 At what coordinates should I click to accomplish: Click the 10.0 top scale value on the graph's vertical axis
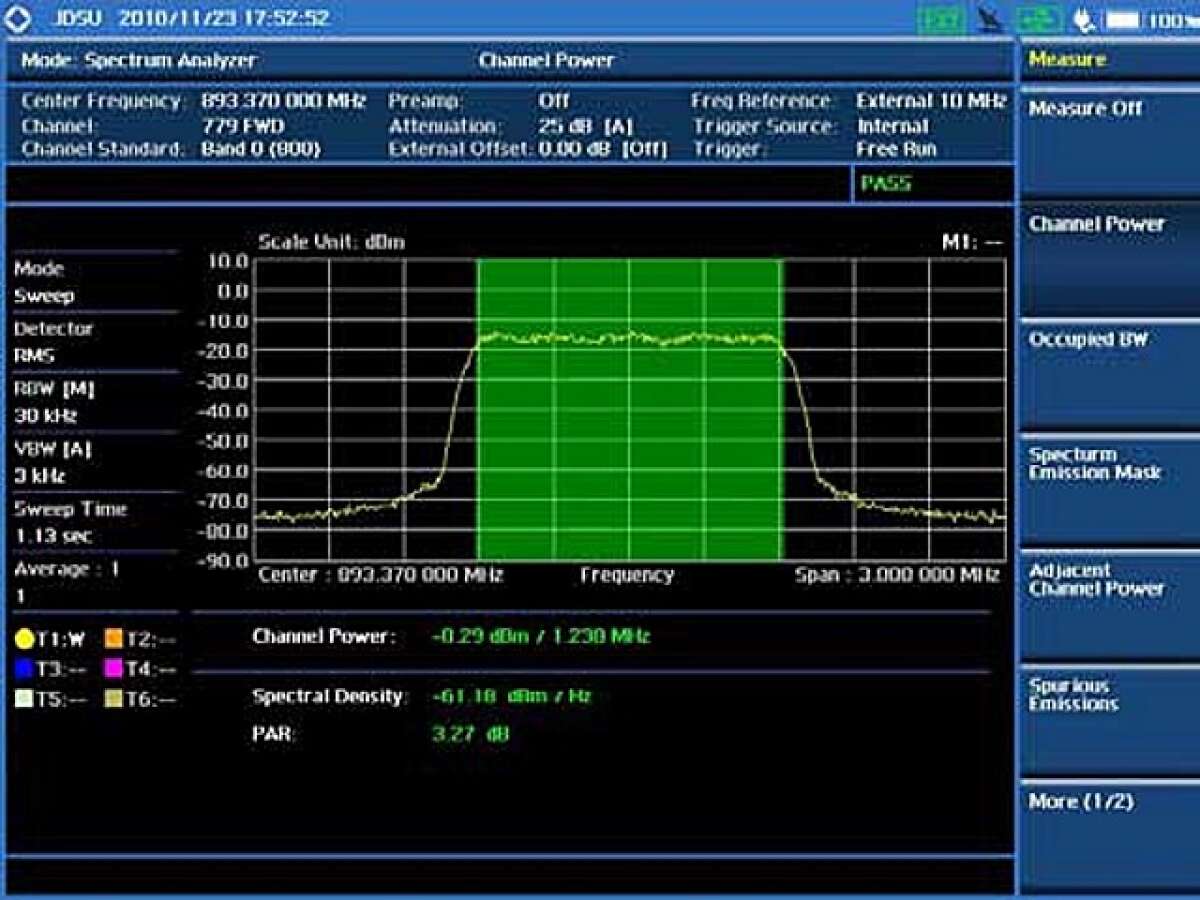point(227,261)
